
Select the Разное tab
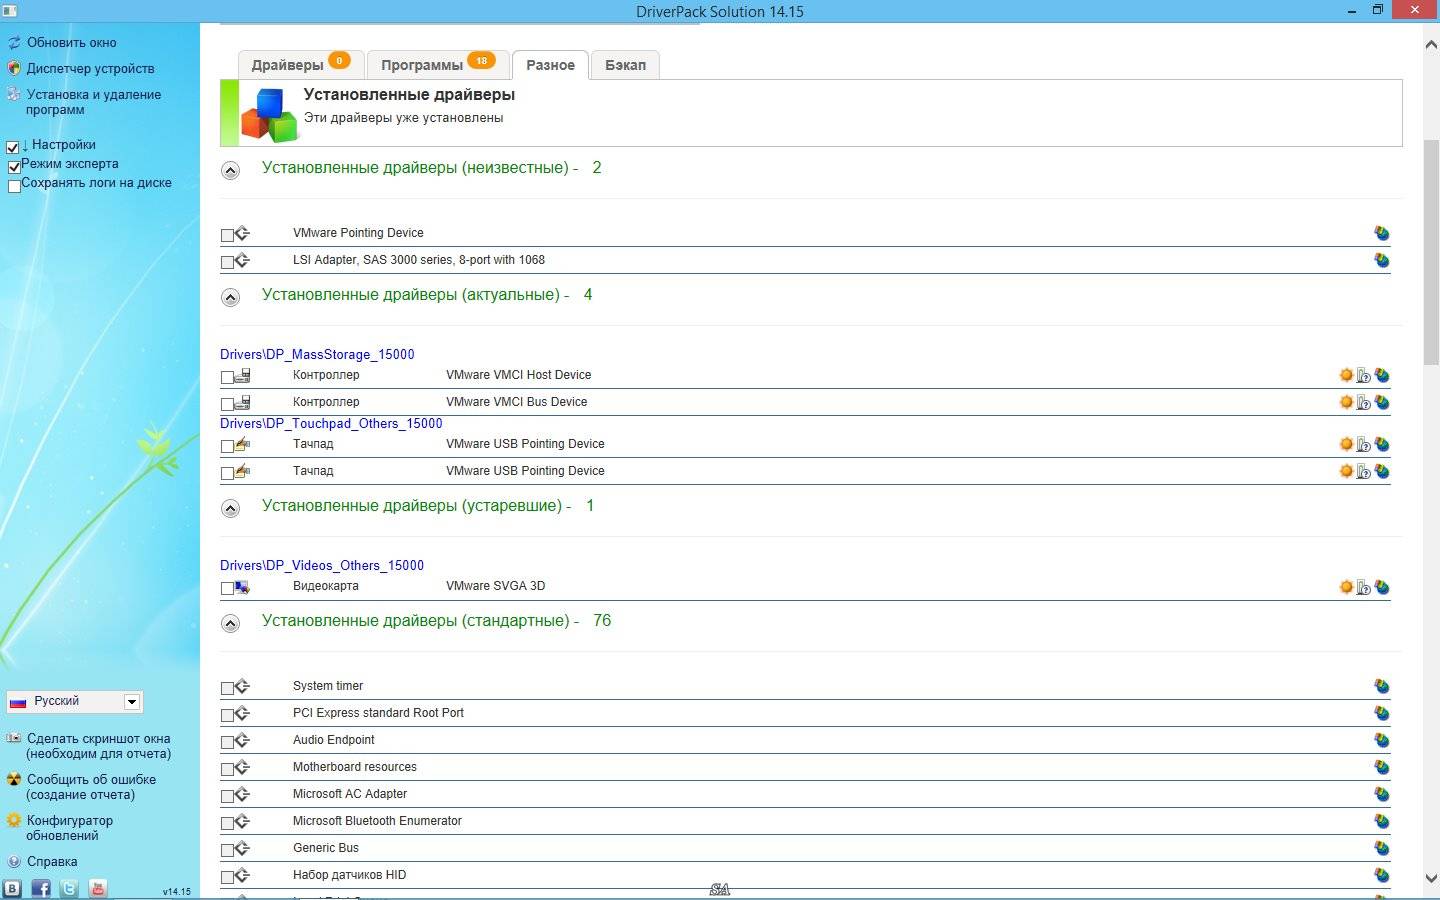coord(550,64)
